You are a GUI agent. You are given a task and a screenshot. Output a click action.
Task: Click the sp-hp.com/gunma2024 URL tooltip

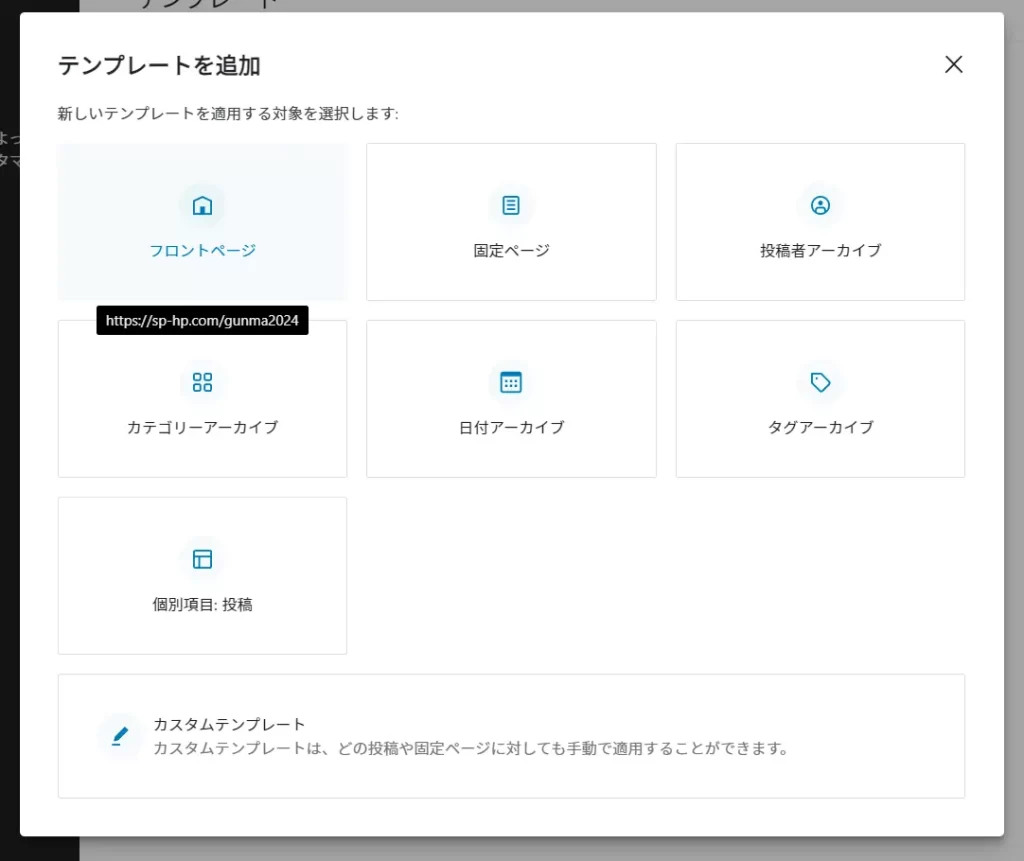coord(202,321)
